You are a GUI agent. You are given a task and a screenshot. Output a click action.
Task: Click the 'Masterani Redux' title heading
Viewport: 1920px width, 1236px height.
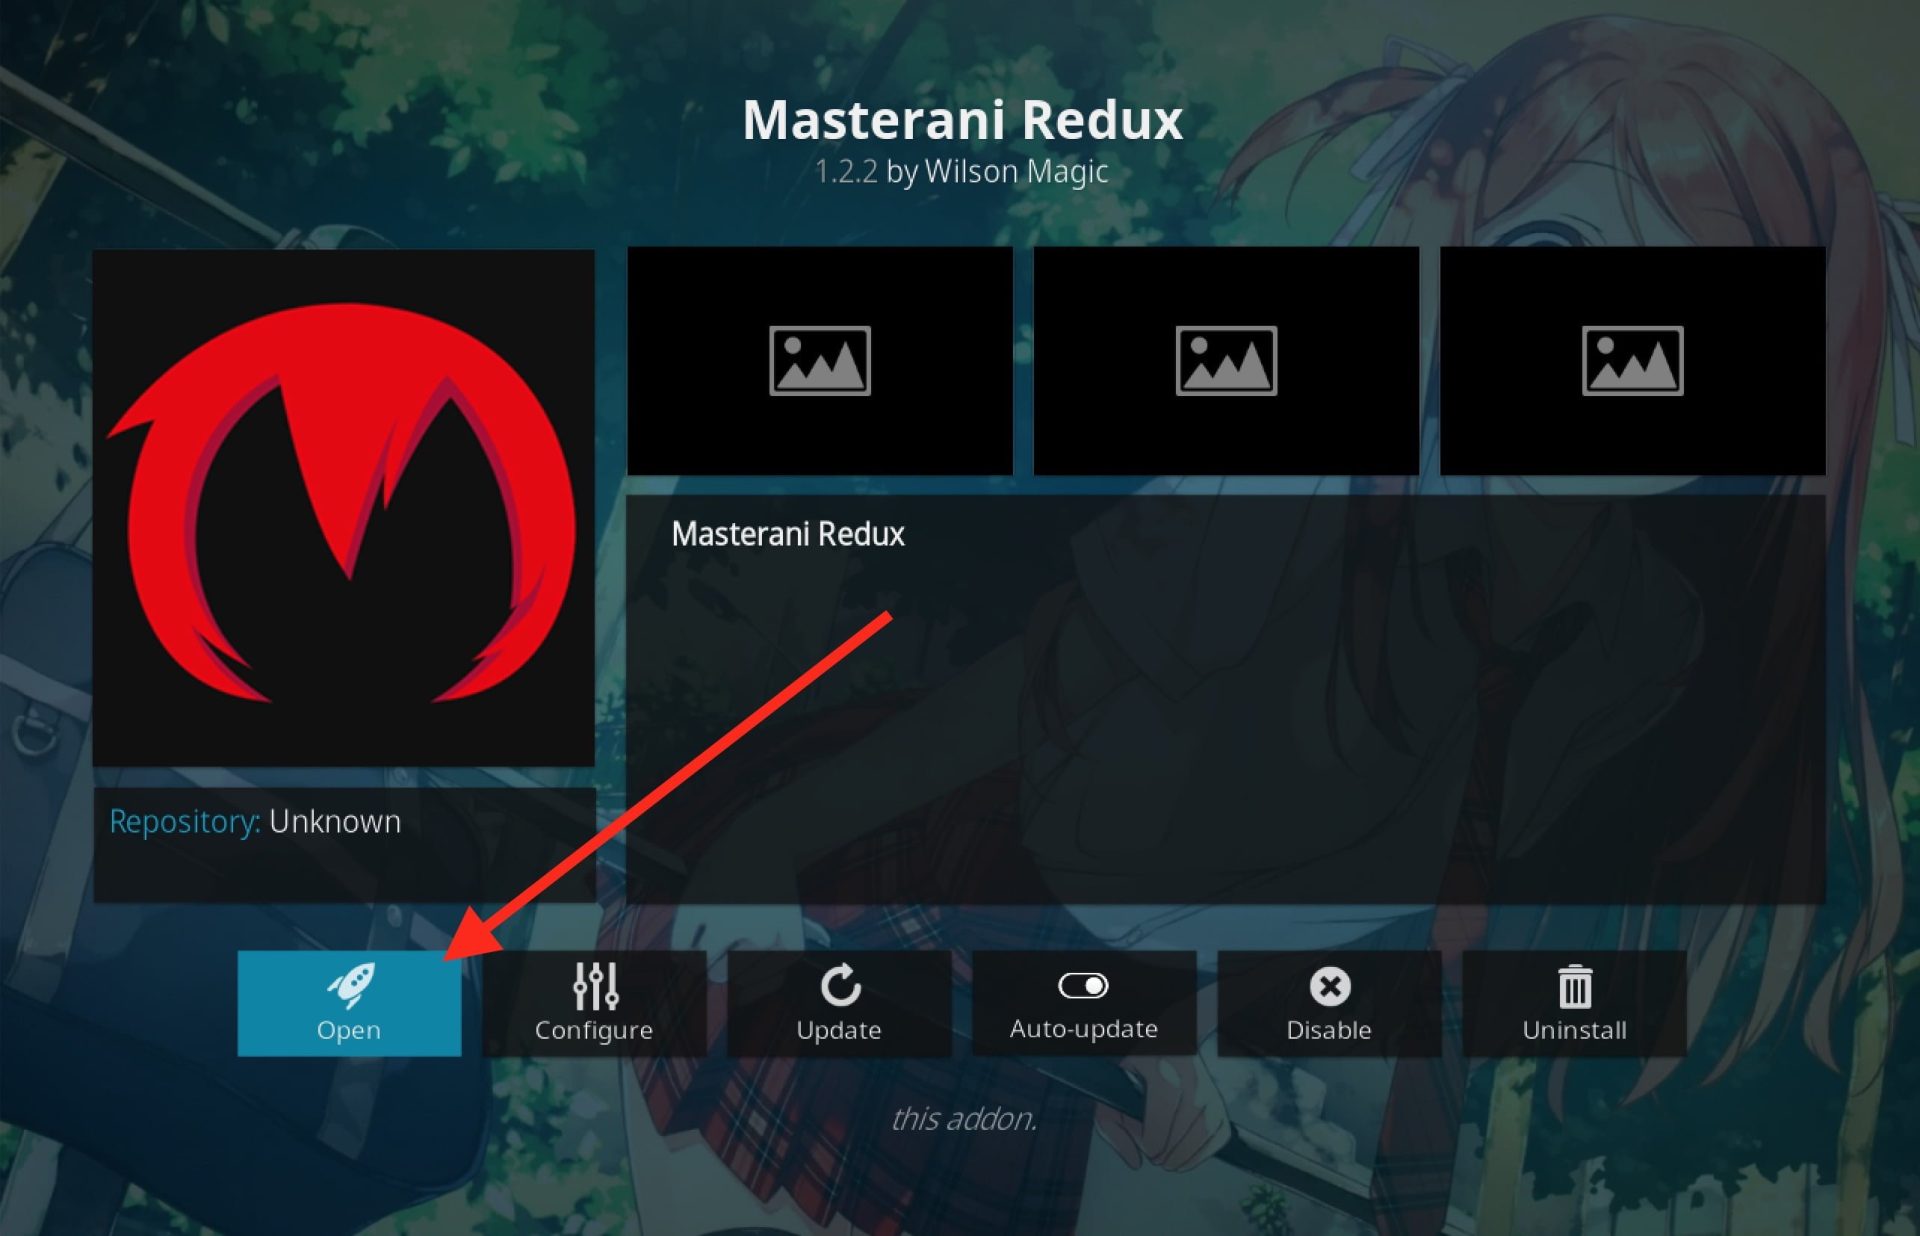click(962, 120)
